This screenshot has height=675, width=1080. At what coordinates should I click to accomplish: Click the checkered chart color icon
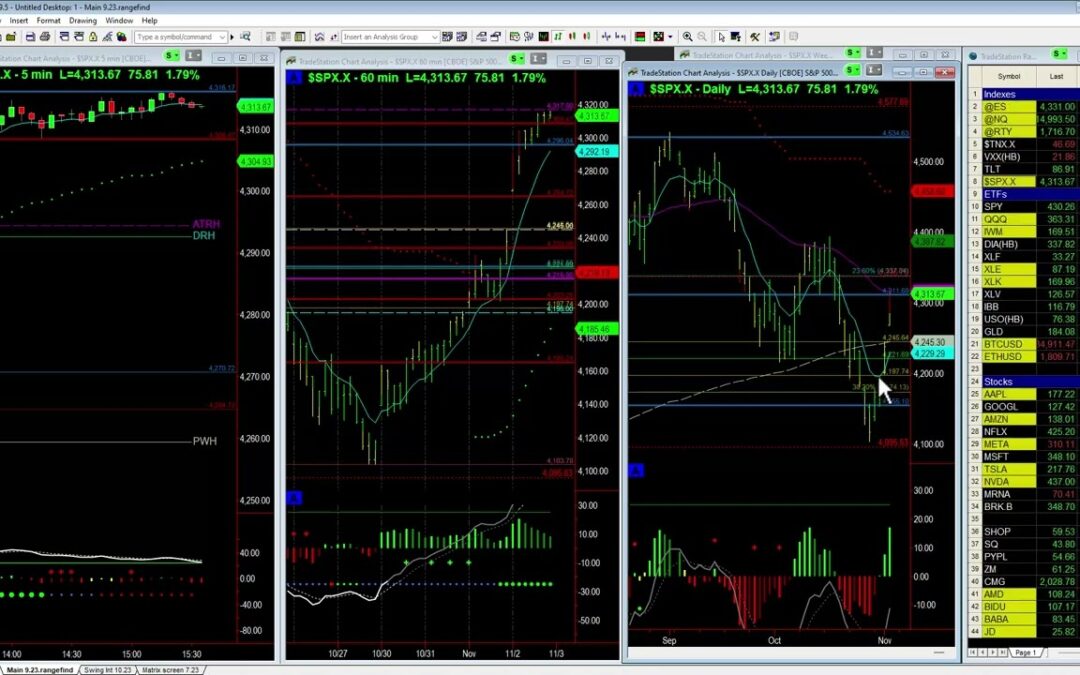658,37
